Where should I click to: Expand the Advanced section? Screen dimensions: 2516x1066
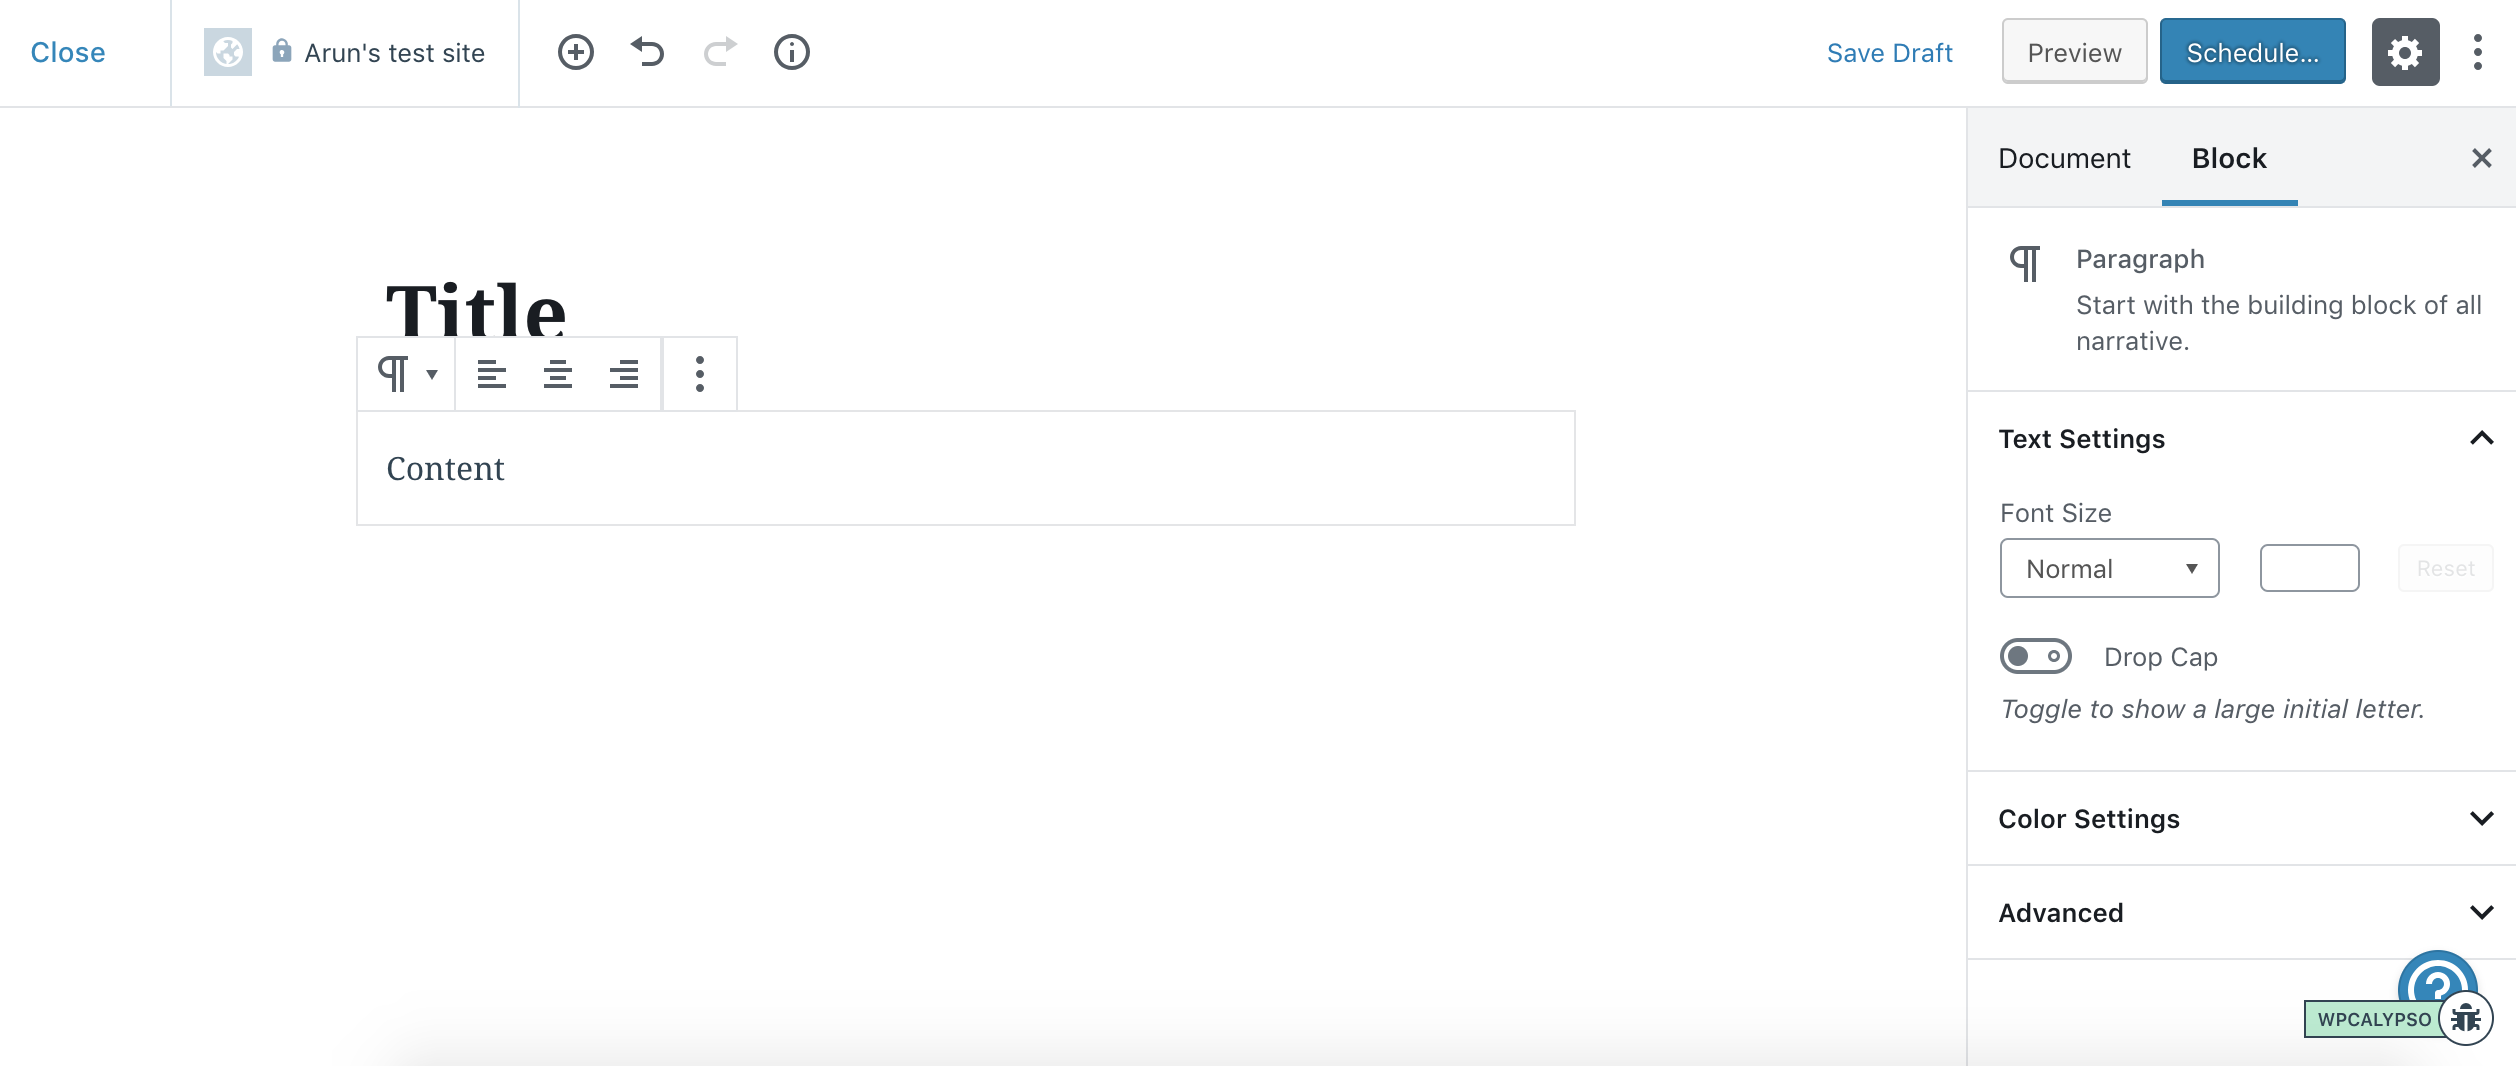click(x=2483, y=911)
